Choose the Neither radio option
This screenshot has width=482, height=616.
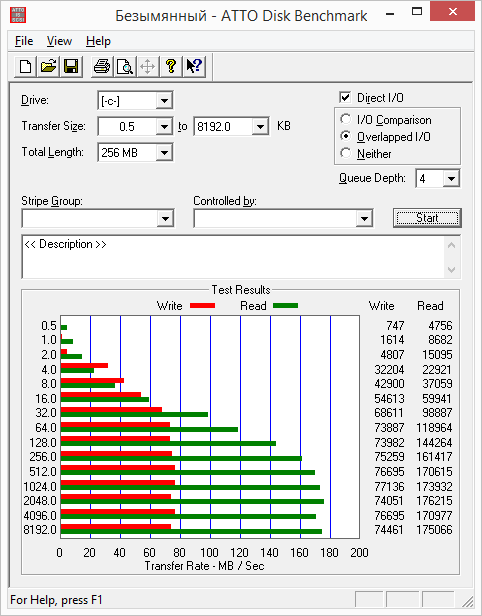tap(345, 153)
